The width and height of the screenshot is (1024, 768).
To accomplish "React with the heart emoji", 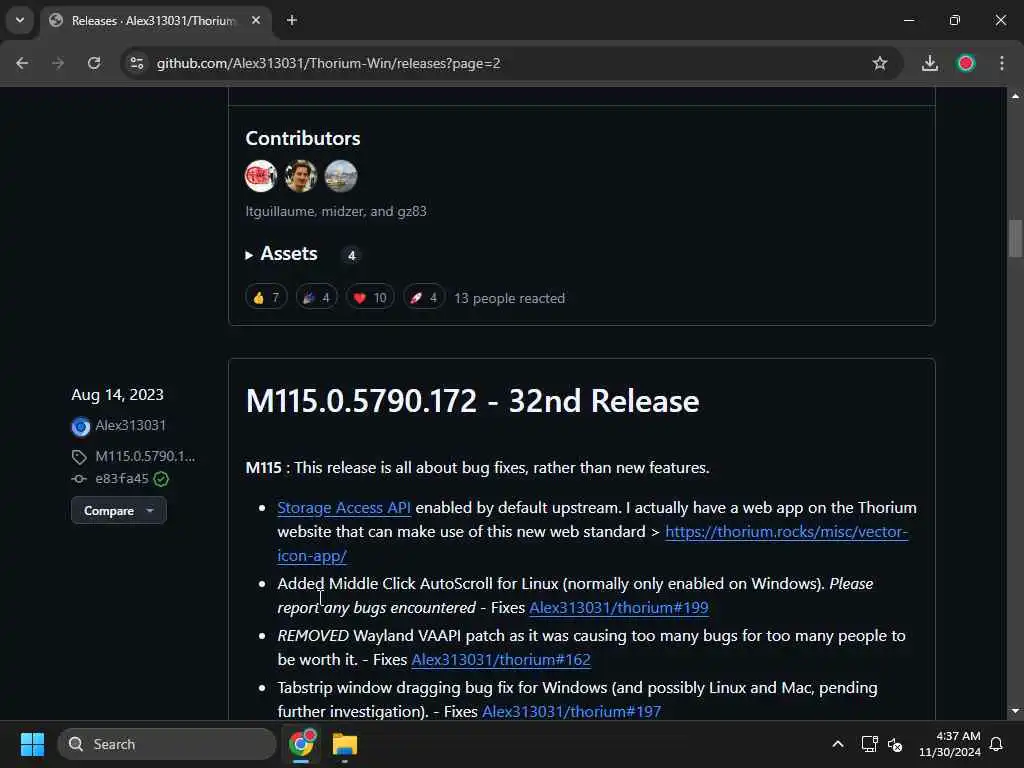I will 370,298.
